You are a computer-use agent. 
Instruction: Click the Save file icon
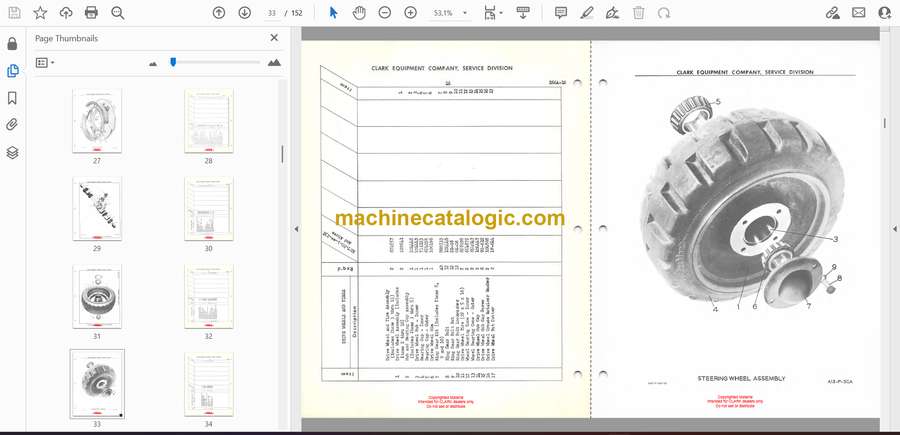pos(14,13)
